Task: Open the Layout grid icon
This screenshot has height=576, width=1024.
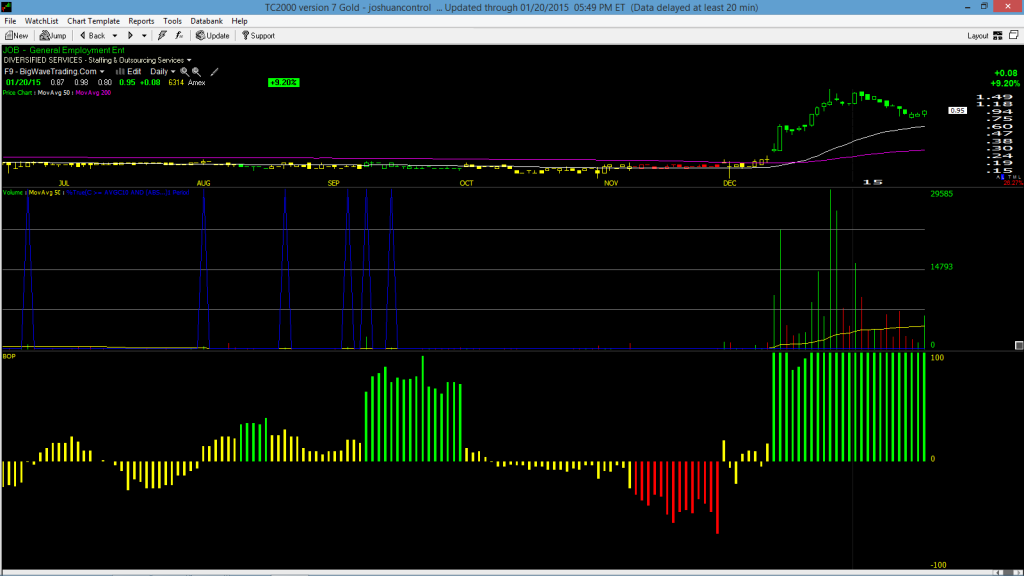Action: click(x=997, y=36)
